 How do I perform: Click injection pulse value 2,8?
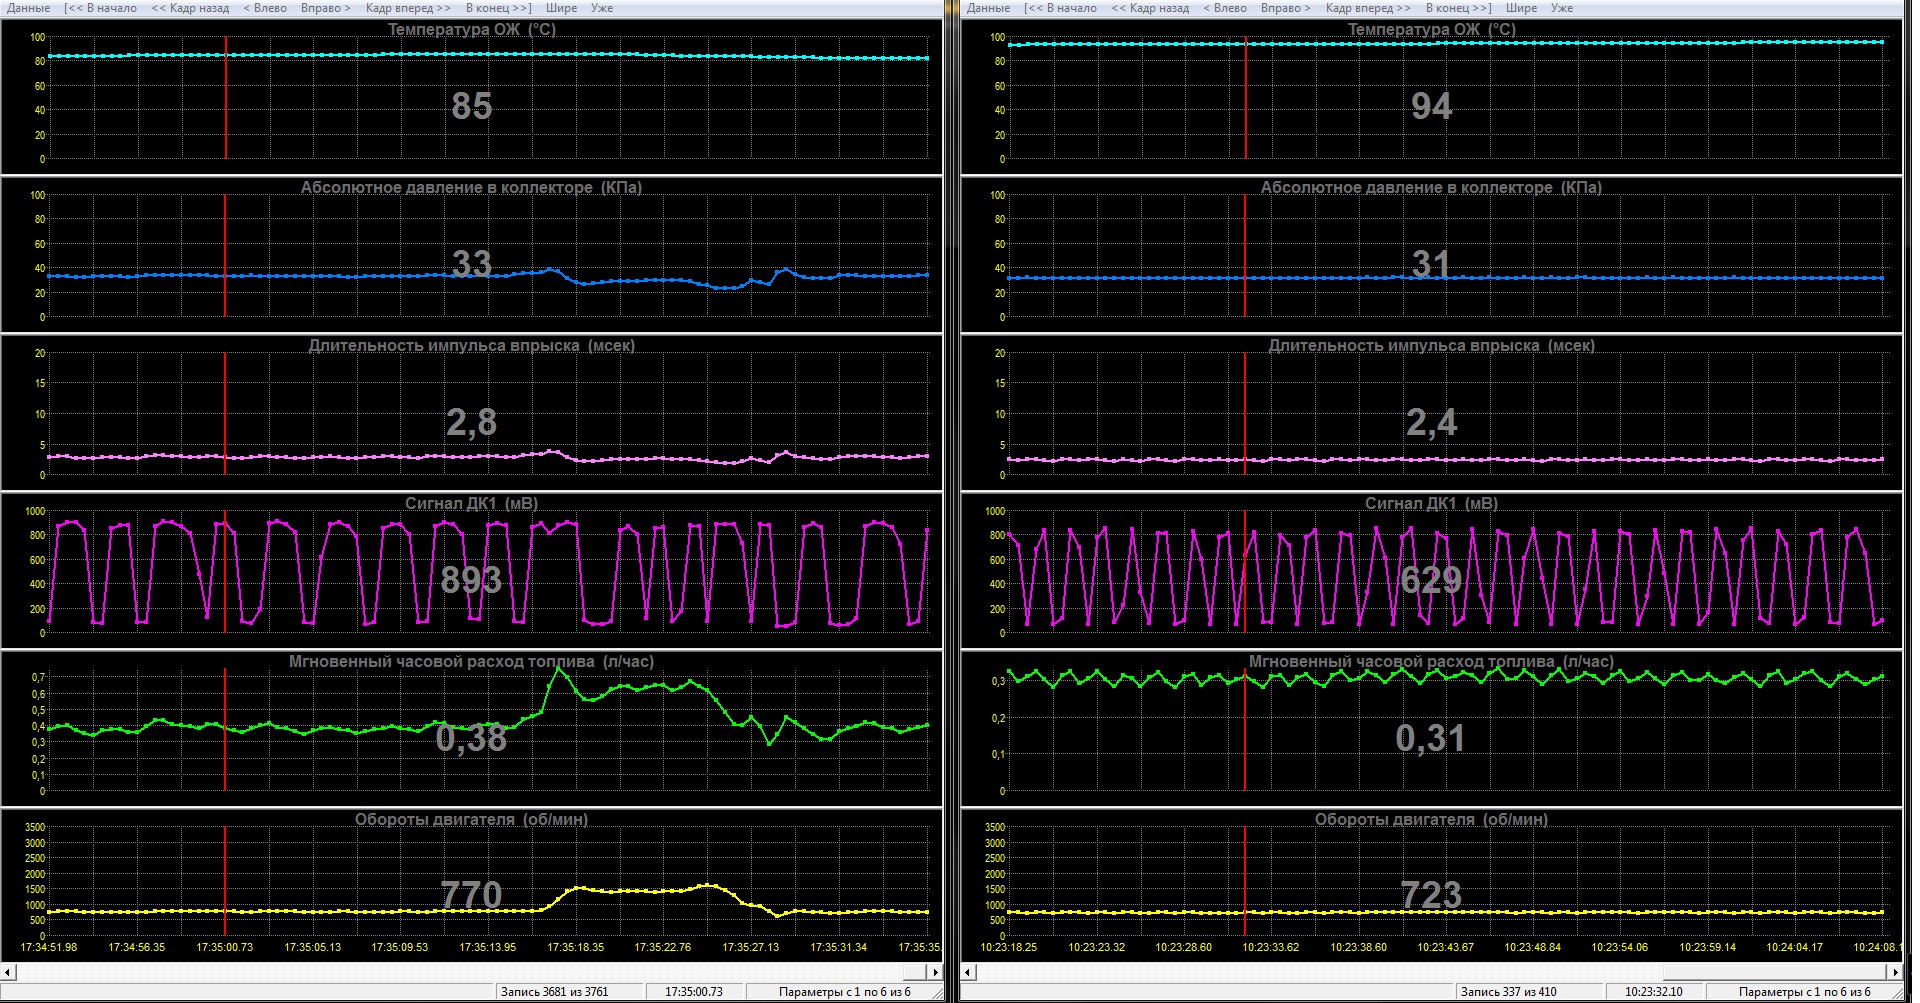(471, 423)
